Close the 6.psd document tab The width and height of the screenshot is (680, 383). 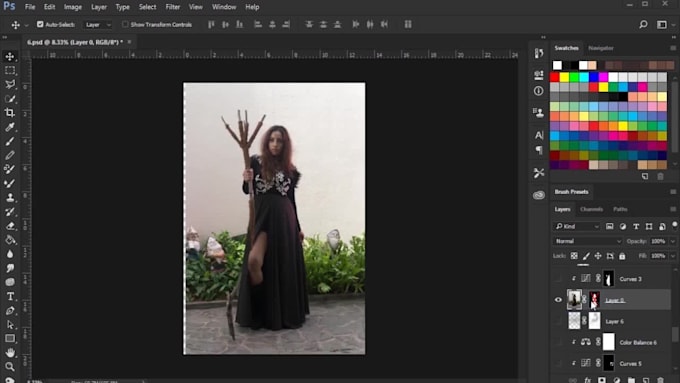point(129,42)
